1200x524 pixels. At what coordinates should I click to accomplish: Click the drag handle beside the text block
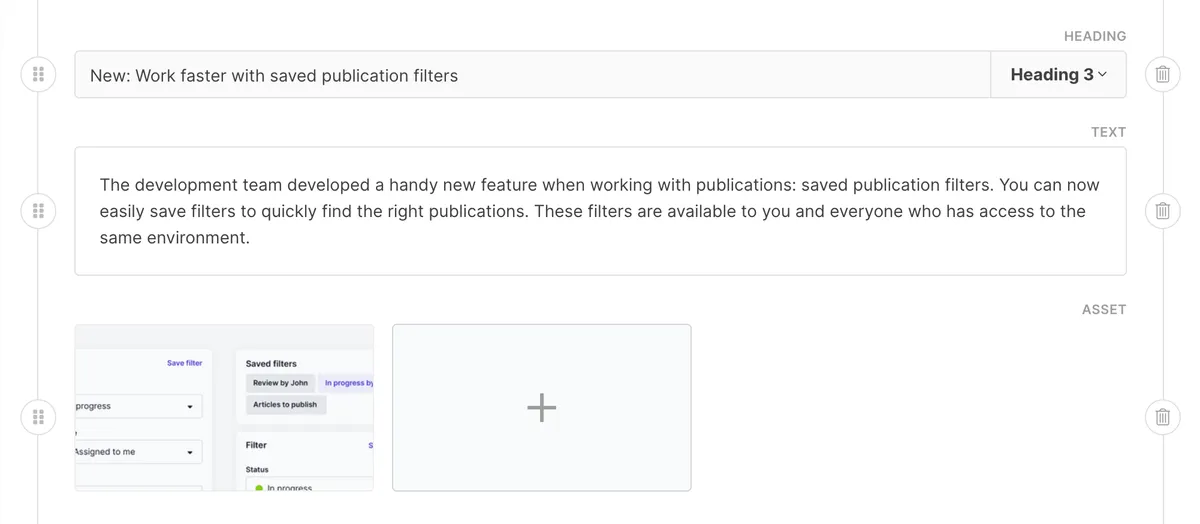click(x=38, y=211)
